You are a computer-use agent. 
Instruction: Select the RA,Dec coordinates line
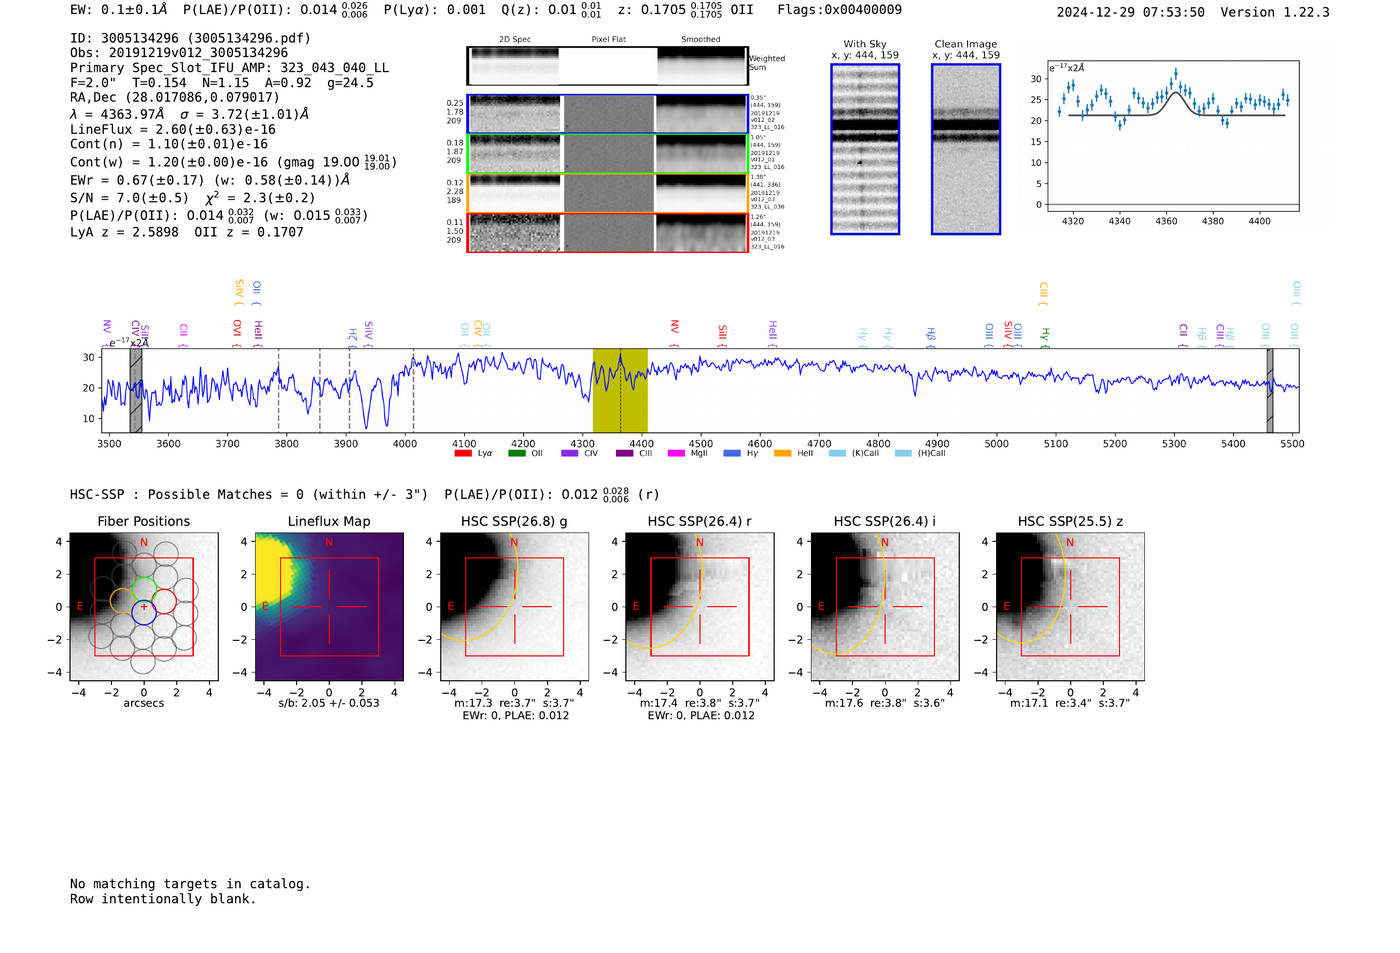[x=175, y=97]
